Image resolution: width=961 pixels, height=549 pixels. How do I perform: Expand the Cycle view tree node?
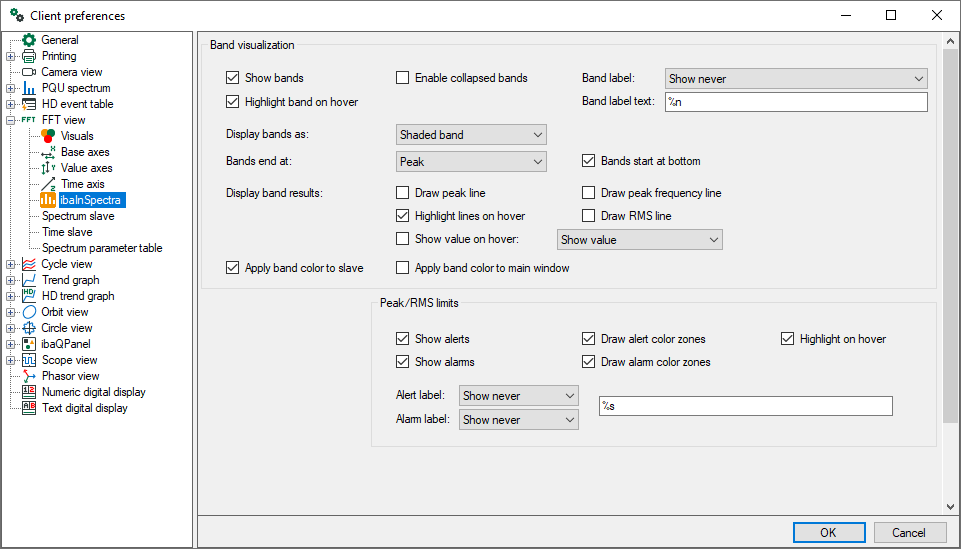(x=10, y=264)
